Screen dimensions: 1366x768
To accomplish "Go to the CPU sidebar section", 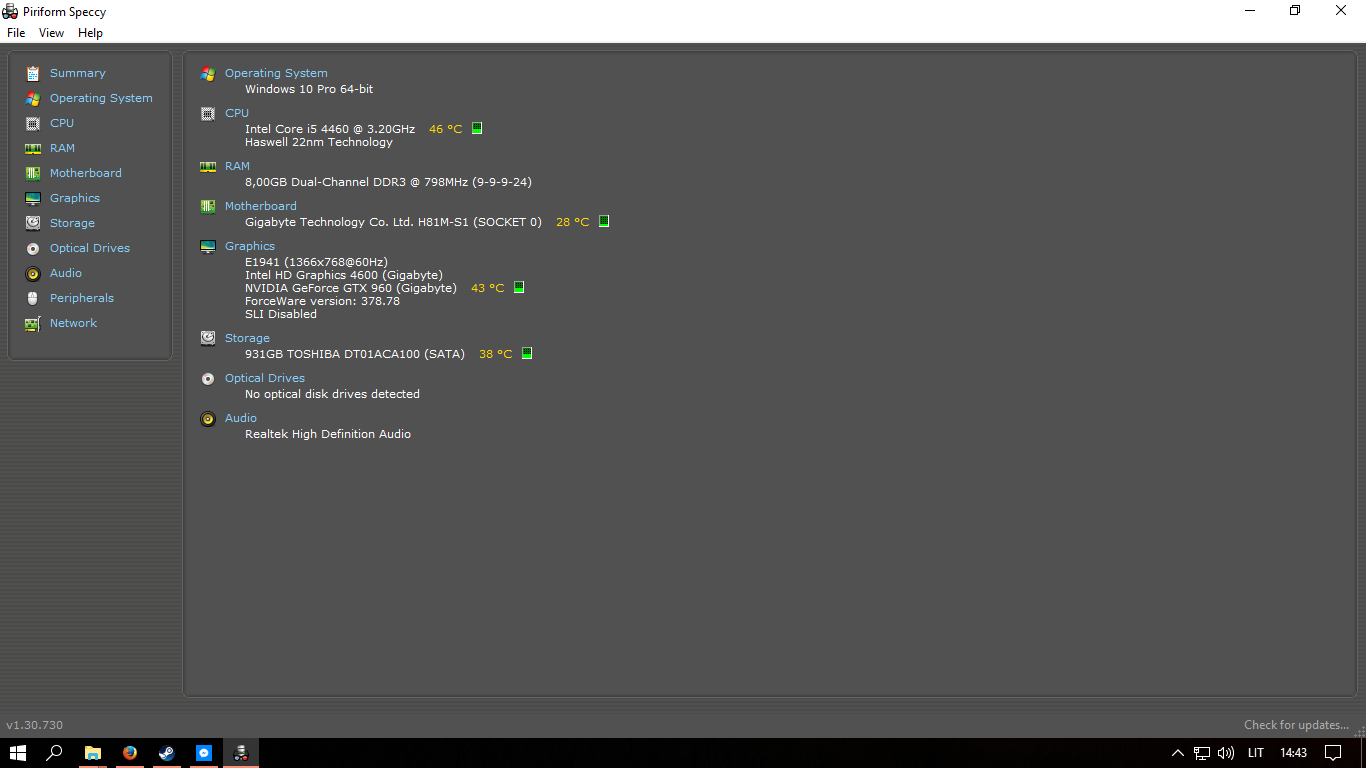I will coord(62,123).
